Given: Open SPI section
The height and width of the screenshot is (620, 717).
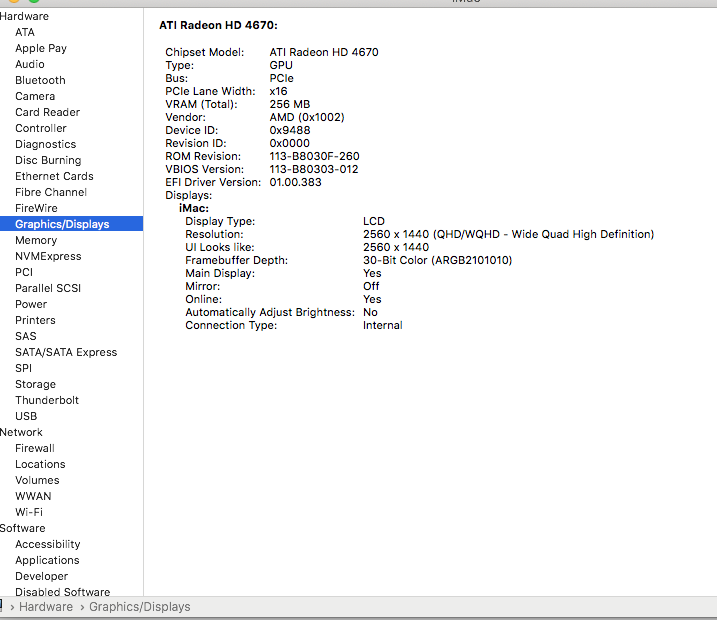Looking at the screenshot, I should [x=23, y=368].
